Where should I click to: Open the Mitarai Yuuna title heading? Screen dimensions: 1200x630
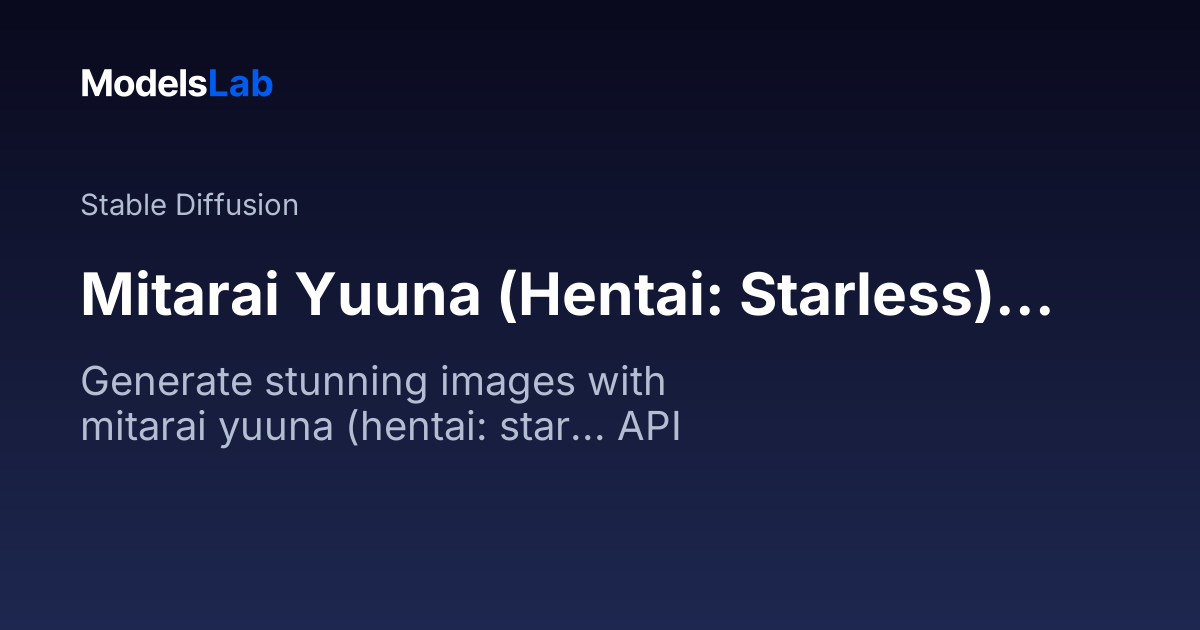(566, 292)
